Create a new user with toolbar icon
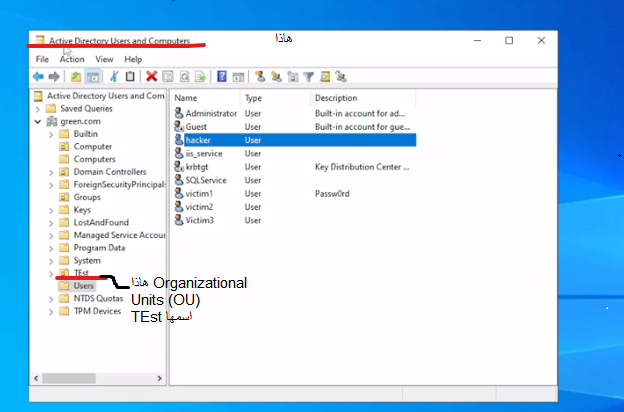 [260, 76]
